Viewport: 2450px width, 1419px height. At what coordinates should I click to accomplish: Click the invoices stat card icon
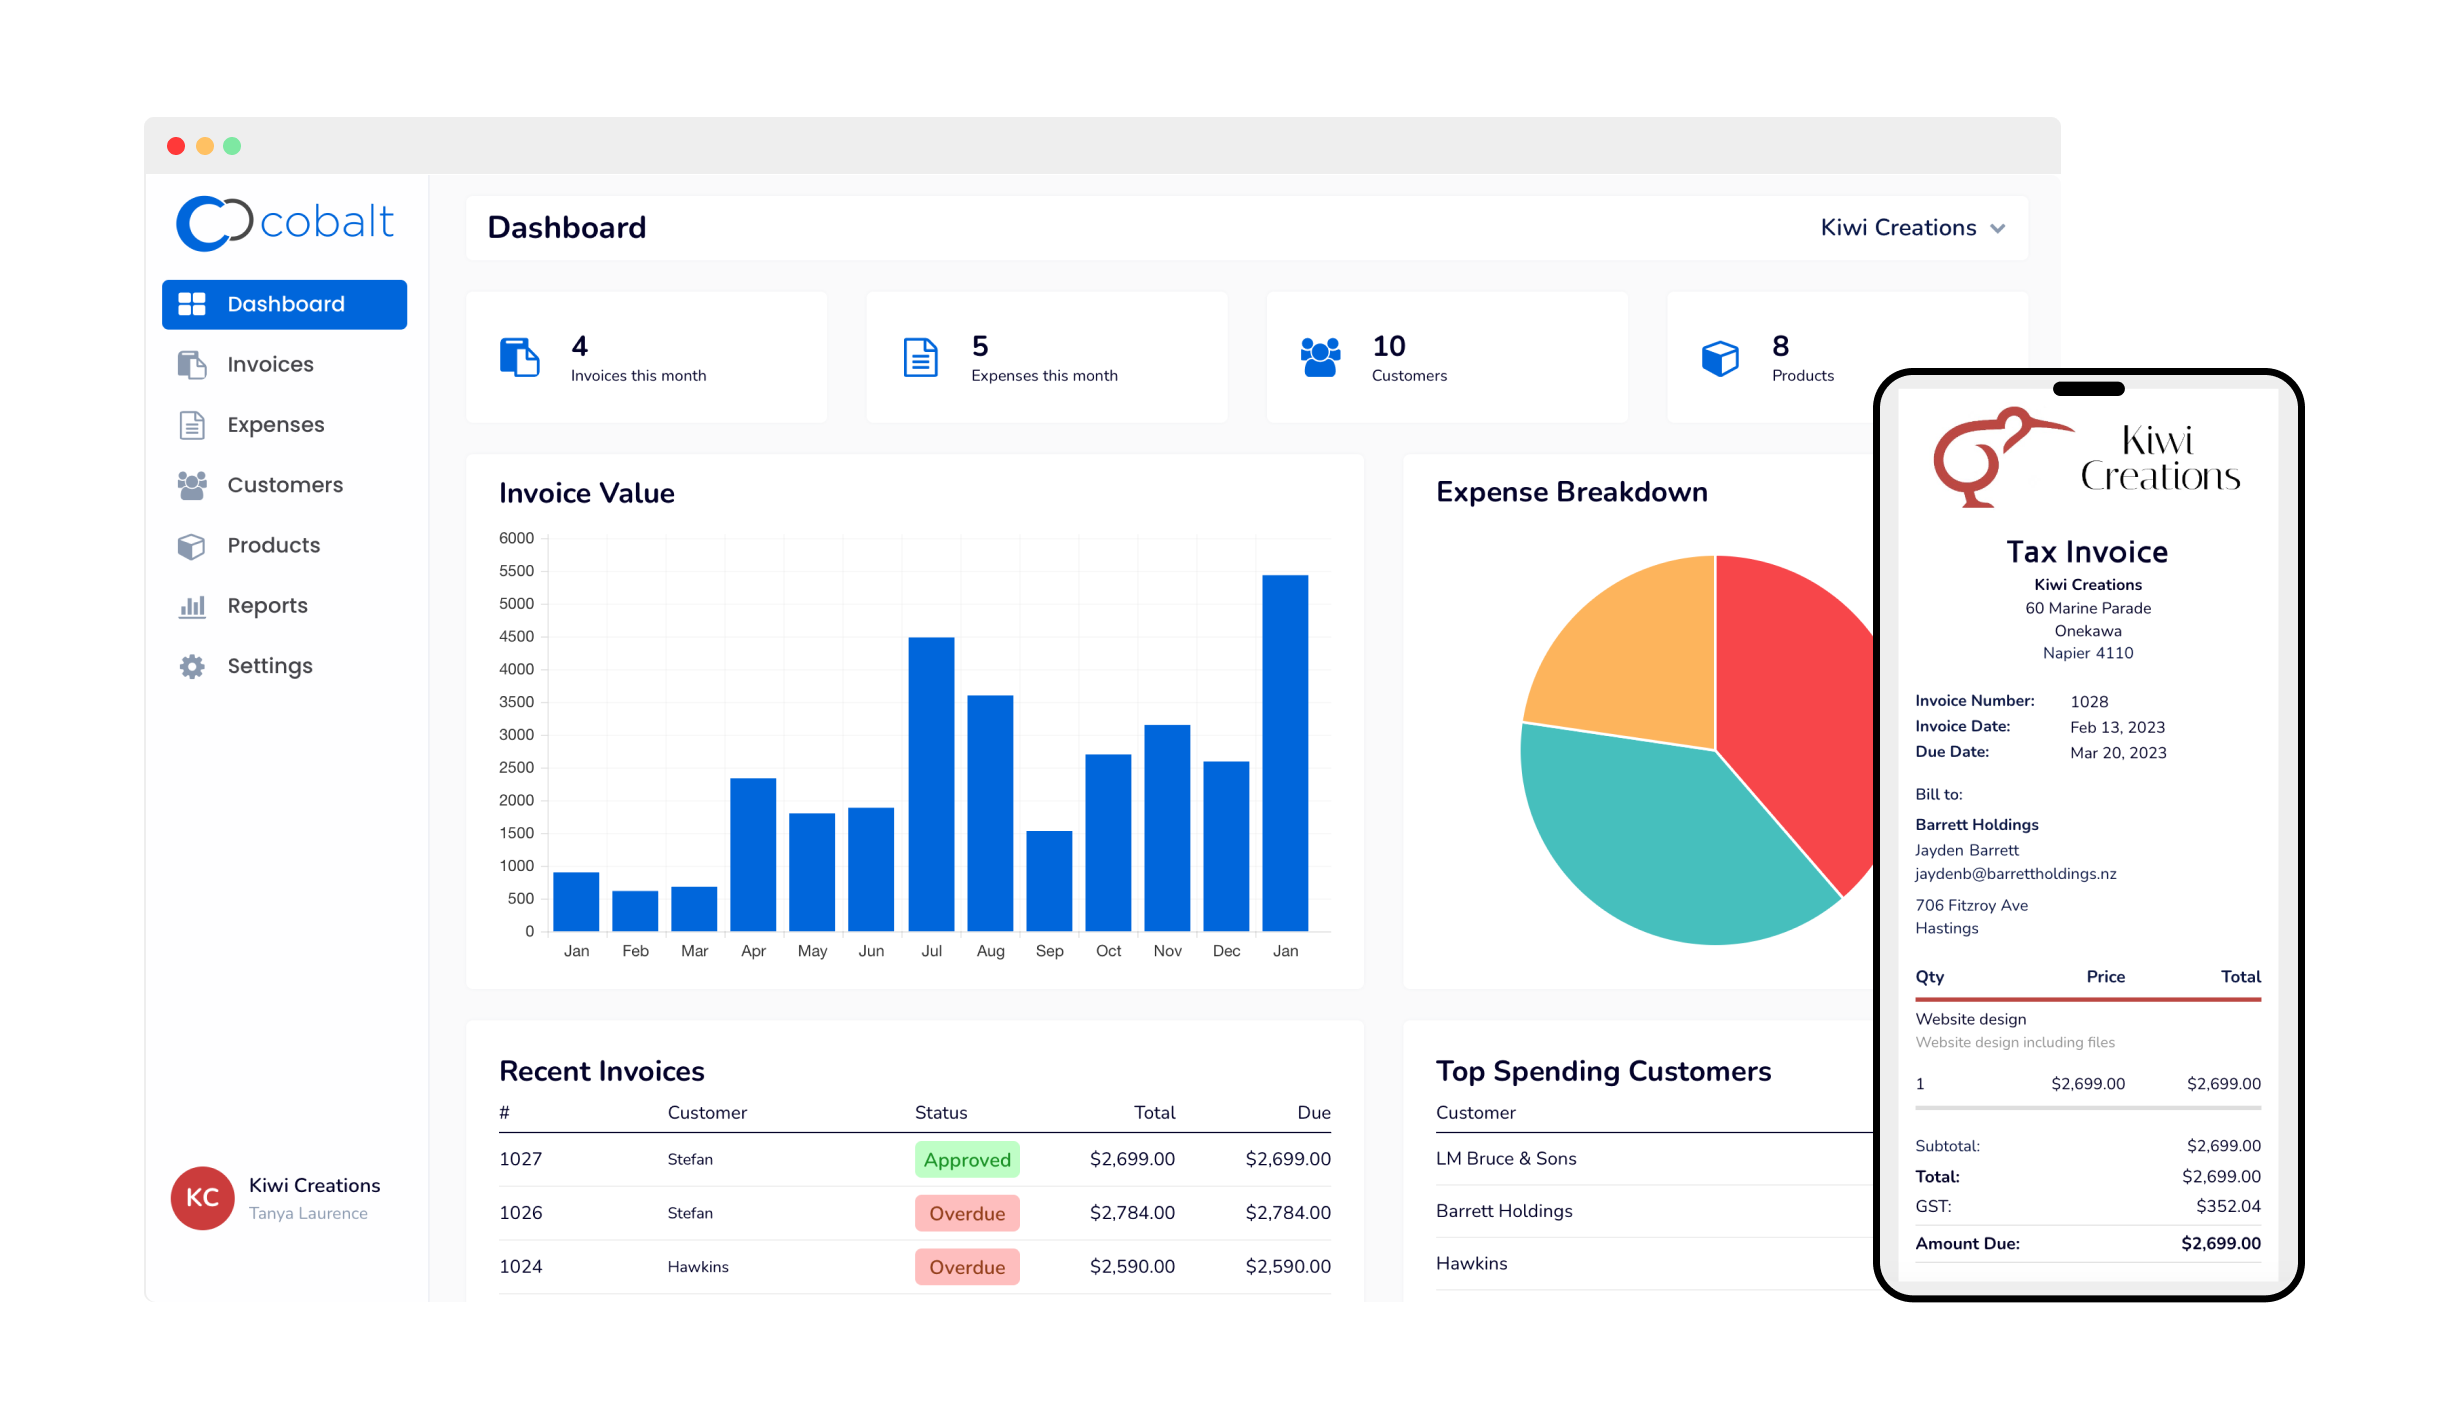click(x=518, y=357)
